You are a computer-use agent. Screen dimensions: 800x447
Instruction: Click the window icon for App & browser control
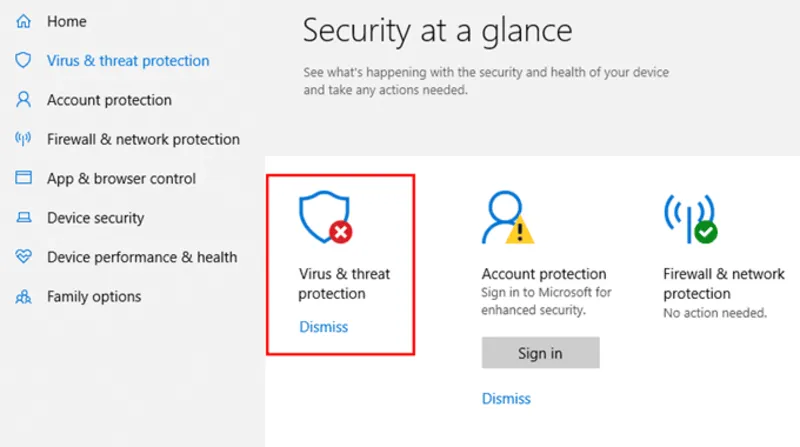(x=23, y=178)
